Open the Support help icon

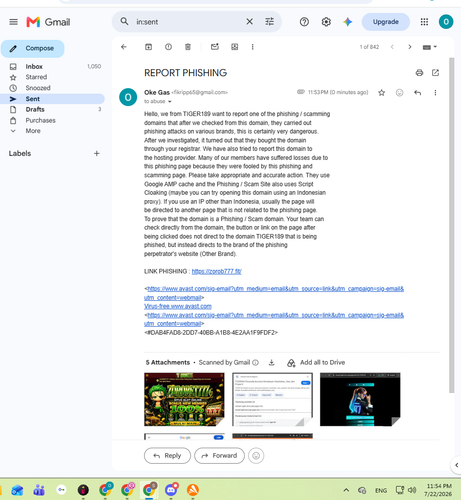tap(304, 22)
